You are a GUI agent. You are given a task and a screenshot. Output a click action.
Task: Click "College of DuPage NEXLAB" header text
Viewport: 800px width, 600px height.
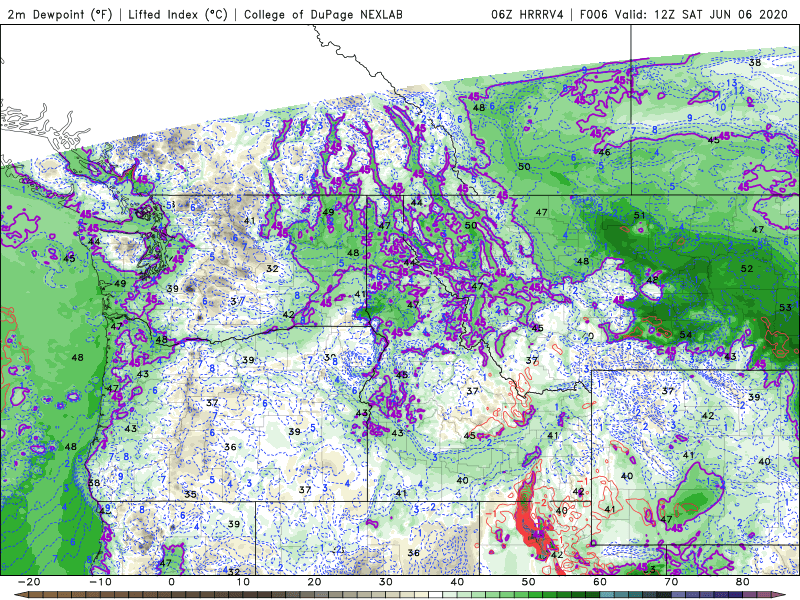(x=323, y=15)
